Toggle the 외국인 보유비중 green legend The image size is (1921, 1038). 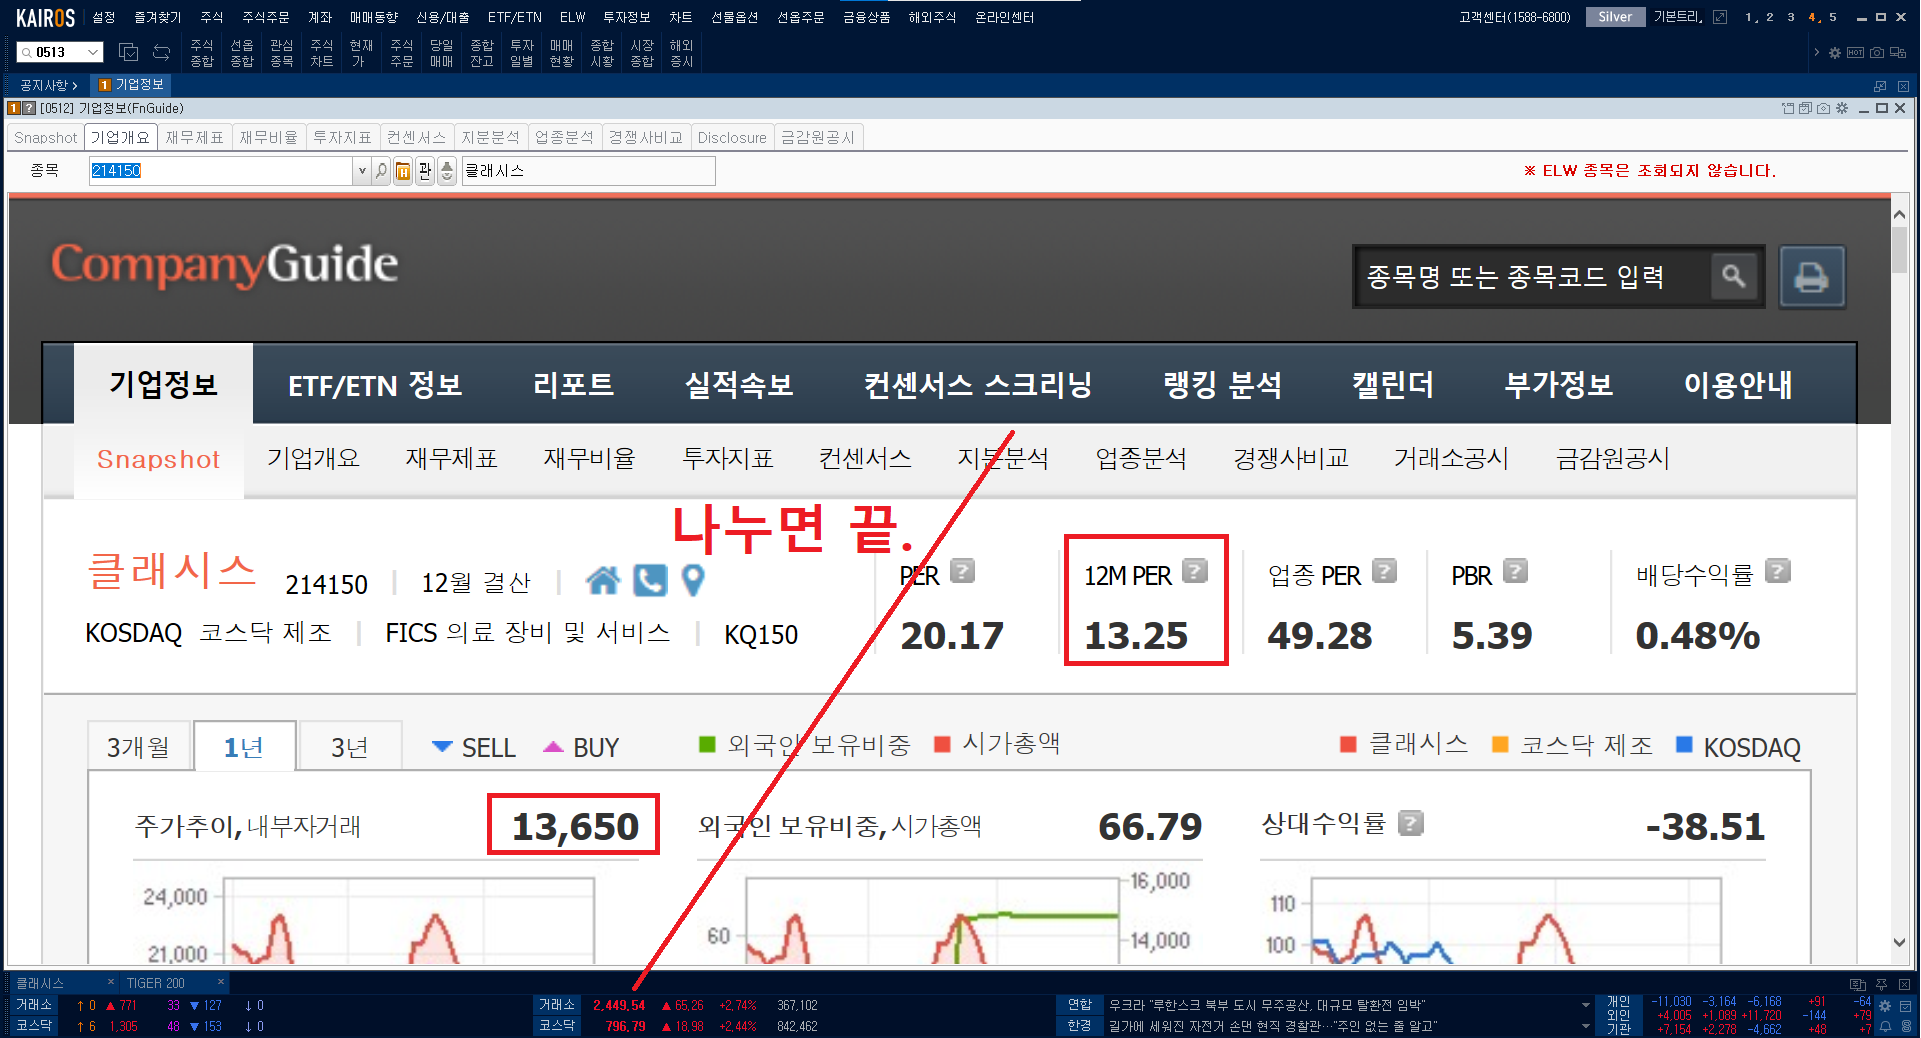click(x=805, y=745)
